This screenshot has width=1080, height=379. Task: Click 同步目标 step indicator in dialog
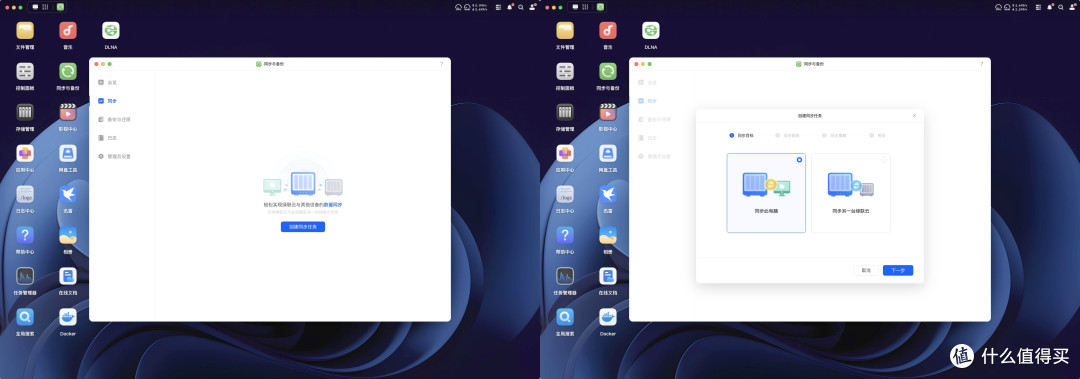[x=742, y=136]
